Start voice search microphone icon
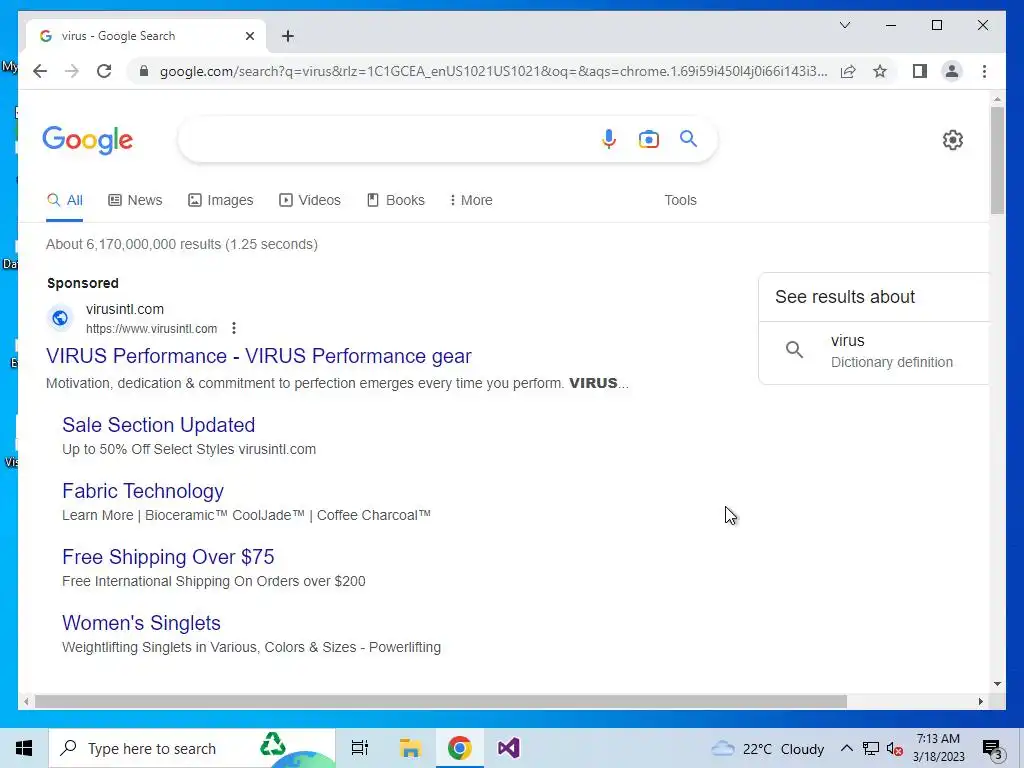Viewport: 1024px width, 768px height. (x=609, y=139)
